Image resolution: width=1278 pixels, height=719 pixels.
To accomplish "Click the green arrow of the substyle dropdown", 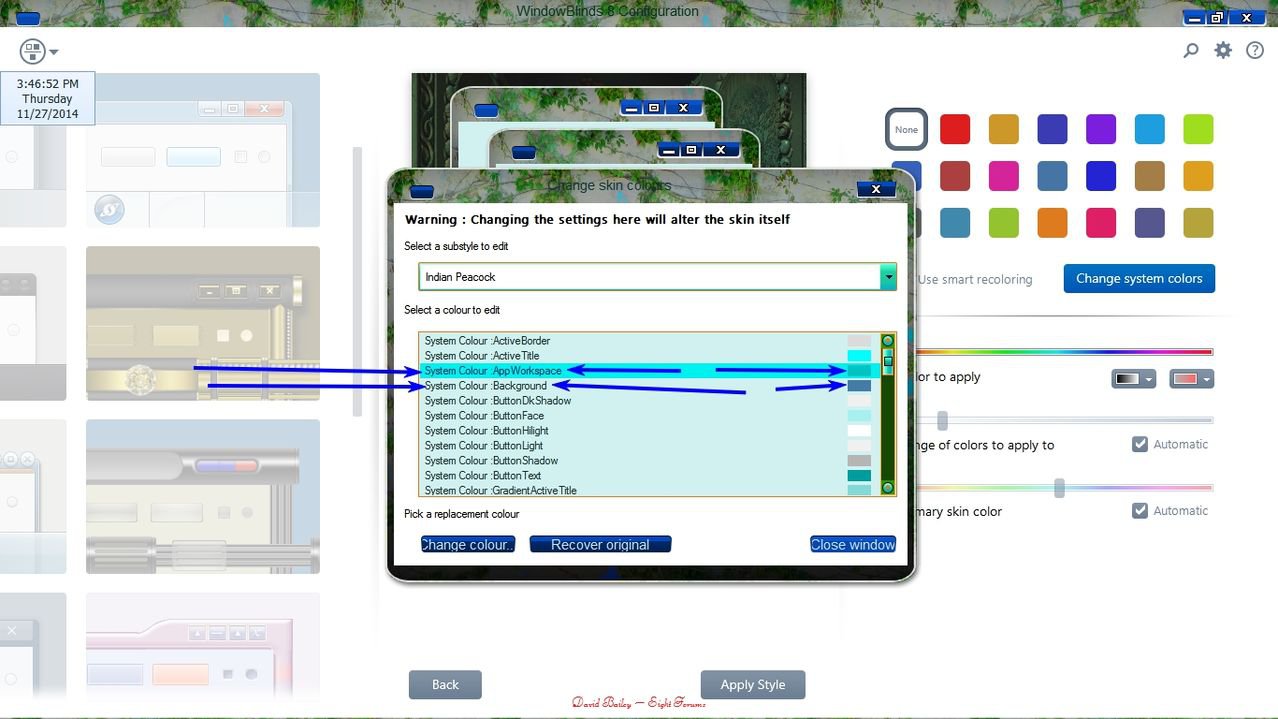I will coord(888,277).
